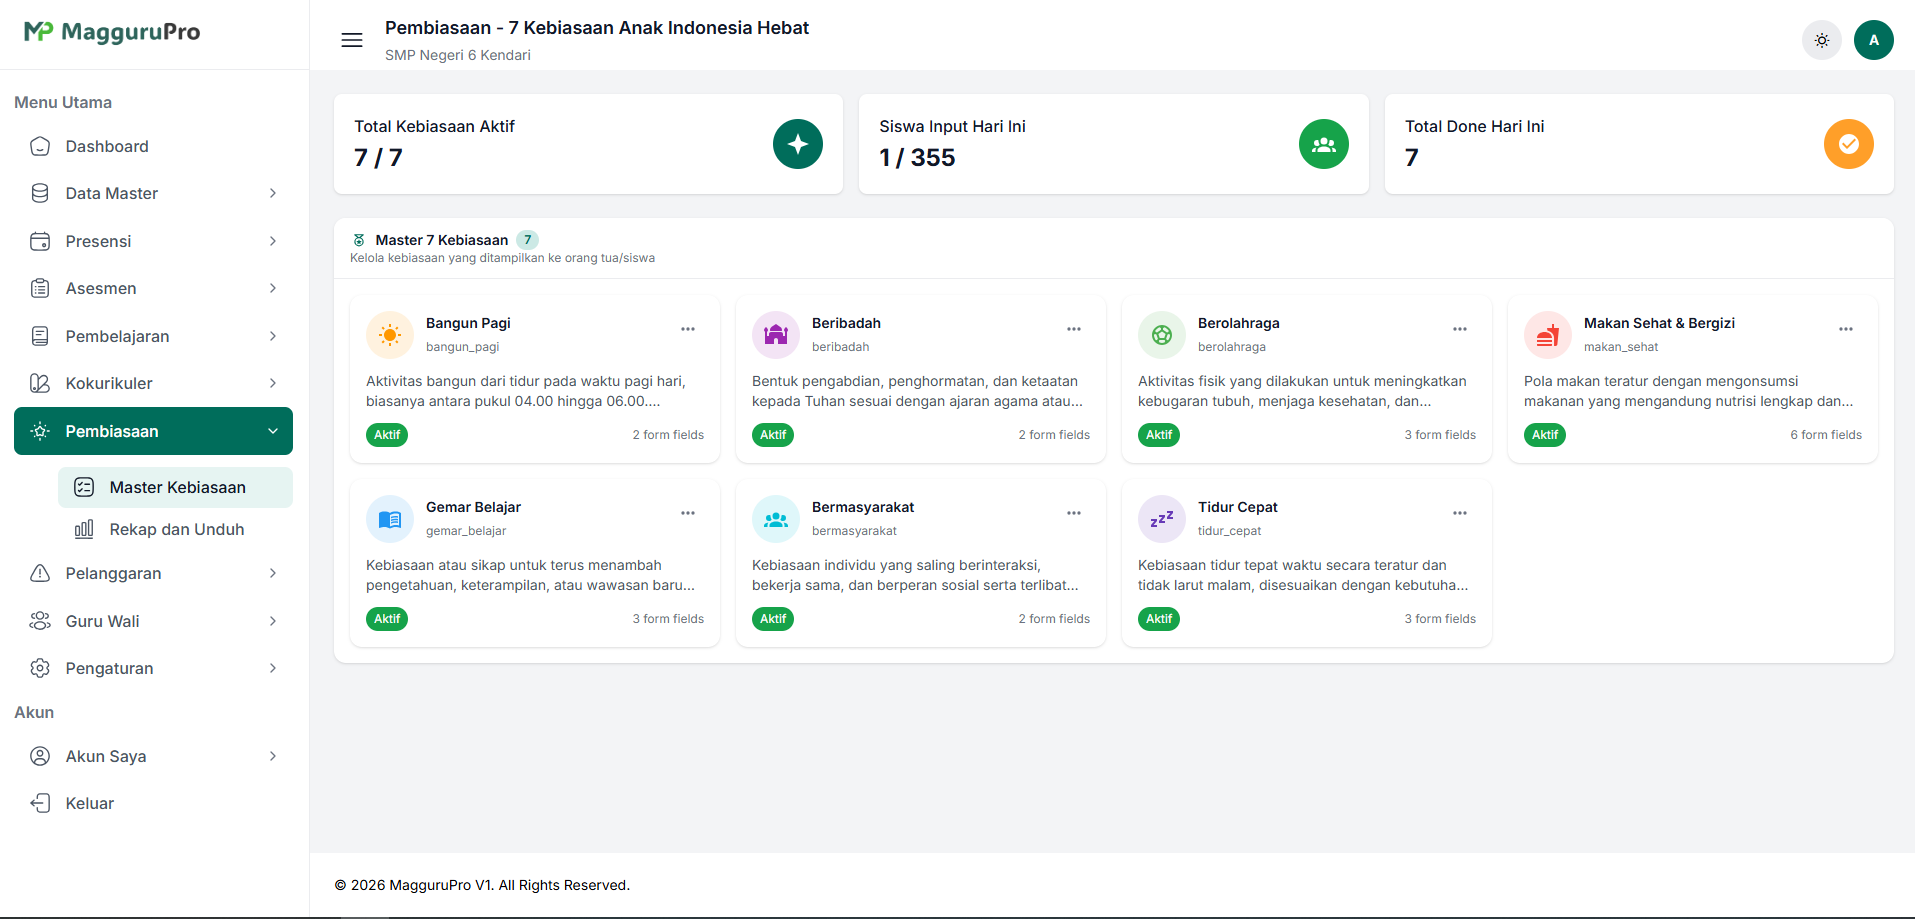The image size is (1915, 919).
Task: Click the people icon of Bermasyarakat
Action: [776, 519]
